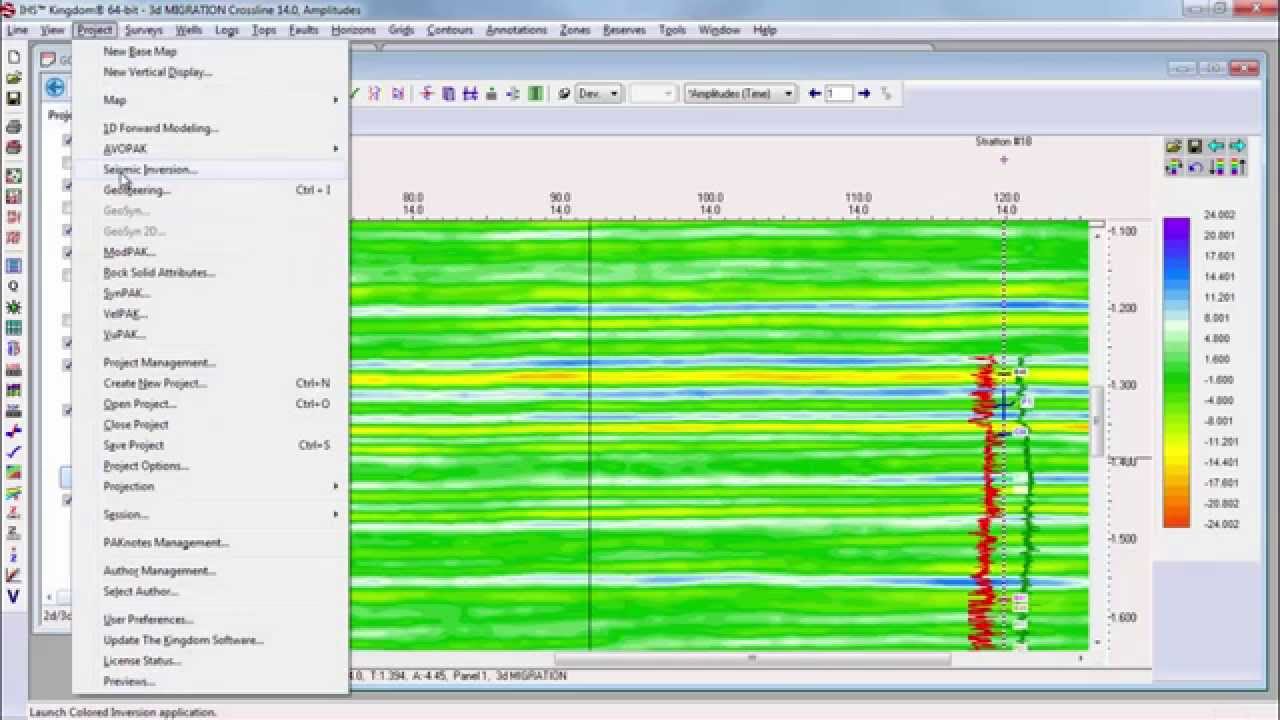Open Rock Solid Attributes menu entry
Image resolution: width=1280 pixels, height=720 pixels.
pyautogui.click(x=159, y=272)
